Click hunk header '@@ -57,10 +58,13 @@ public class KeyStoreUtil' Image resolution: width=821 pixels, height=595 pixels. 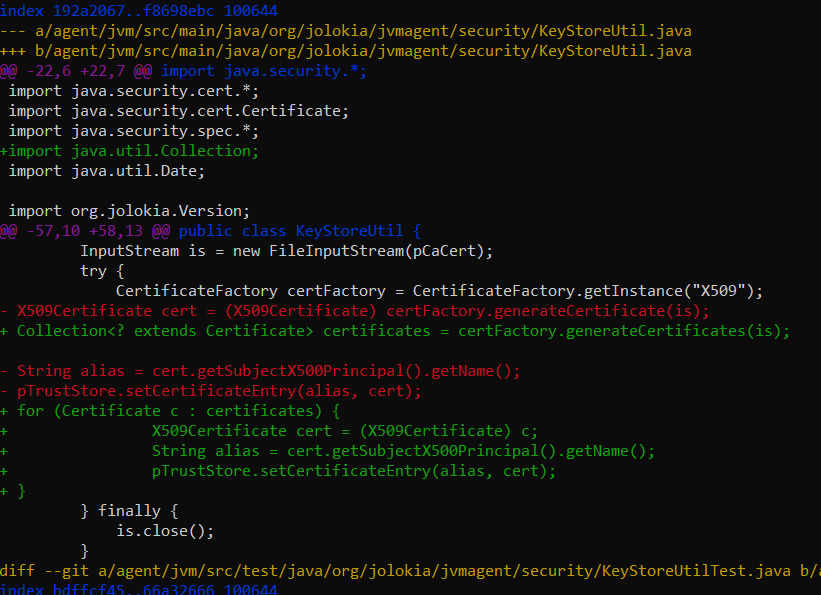pos(210,231)
